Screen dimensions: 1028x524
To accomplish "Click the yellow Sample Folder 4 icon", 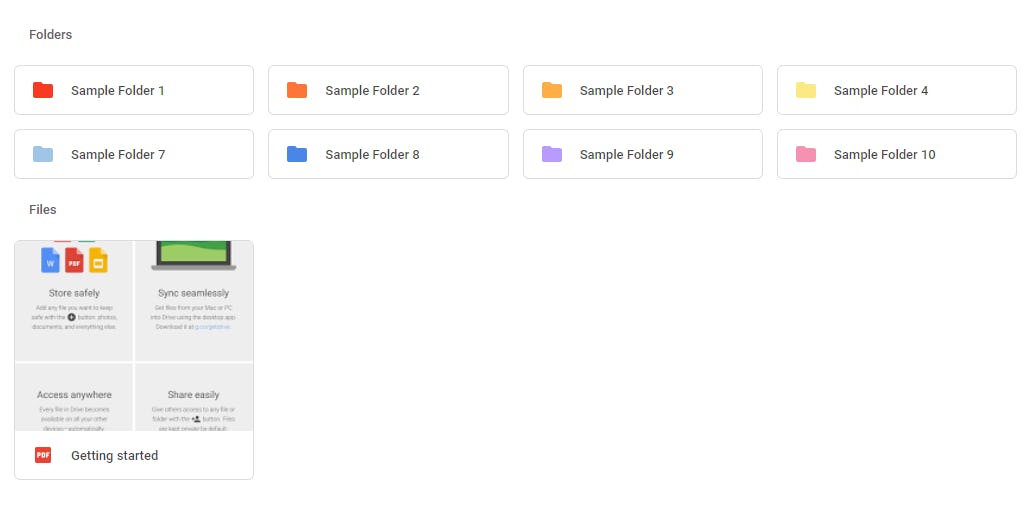I will point(806,90).
